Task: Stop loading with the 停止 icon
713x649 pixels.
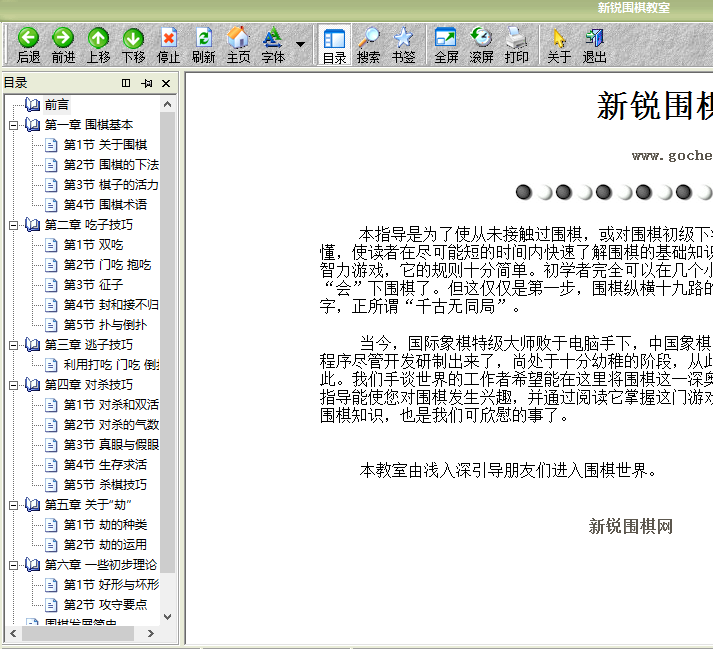Action: click(x=168, y=38)
